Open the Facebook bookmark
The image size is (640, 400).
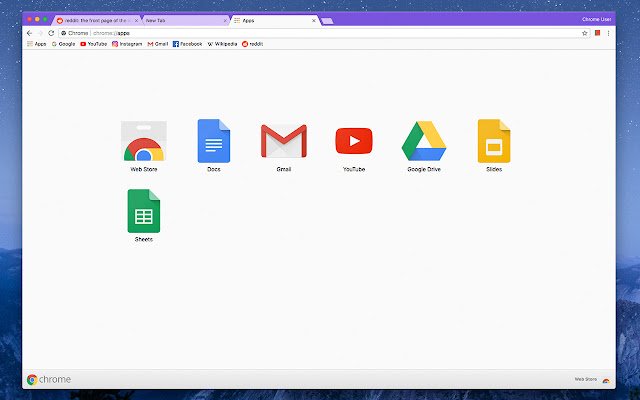(x=187, y=44)
